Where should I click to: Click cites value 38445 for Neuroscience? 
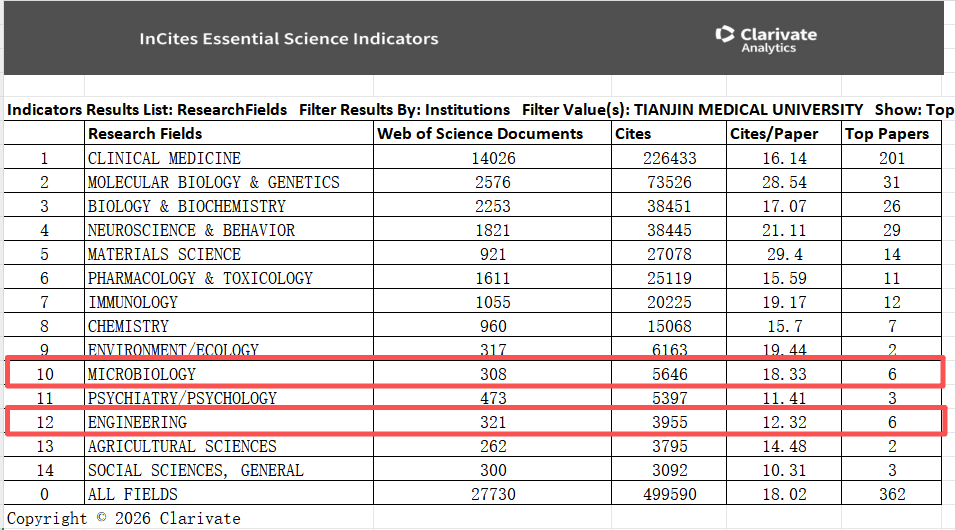click(x=669, y=230)
